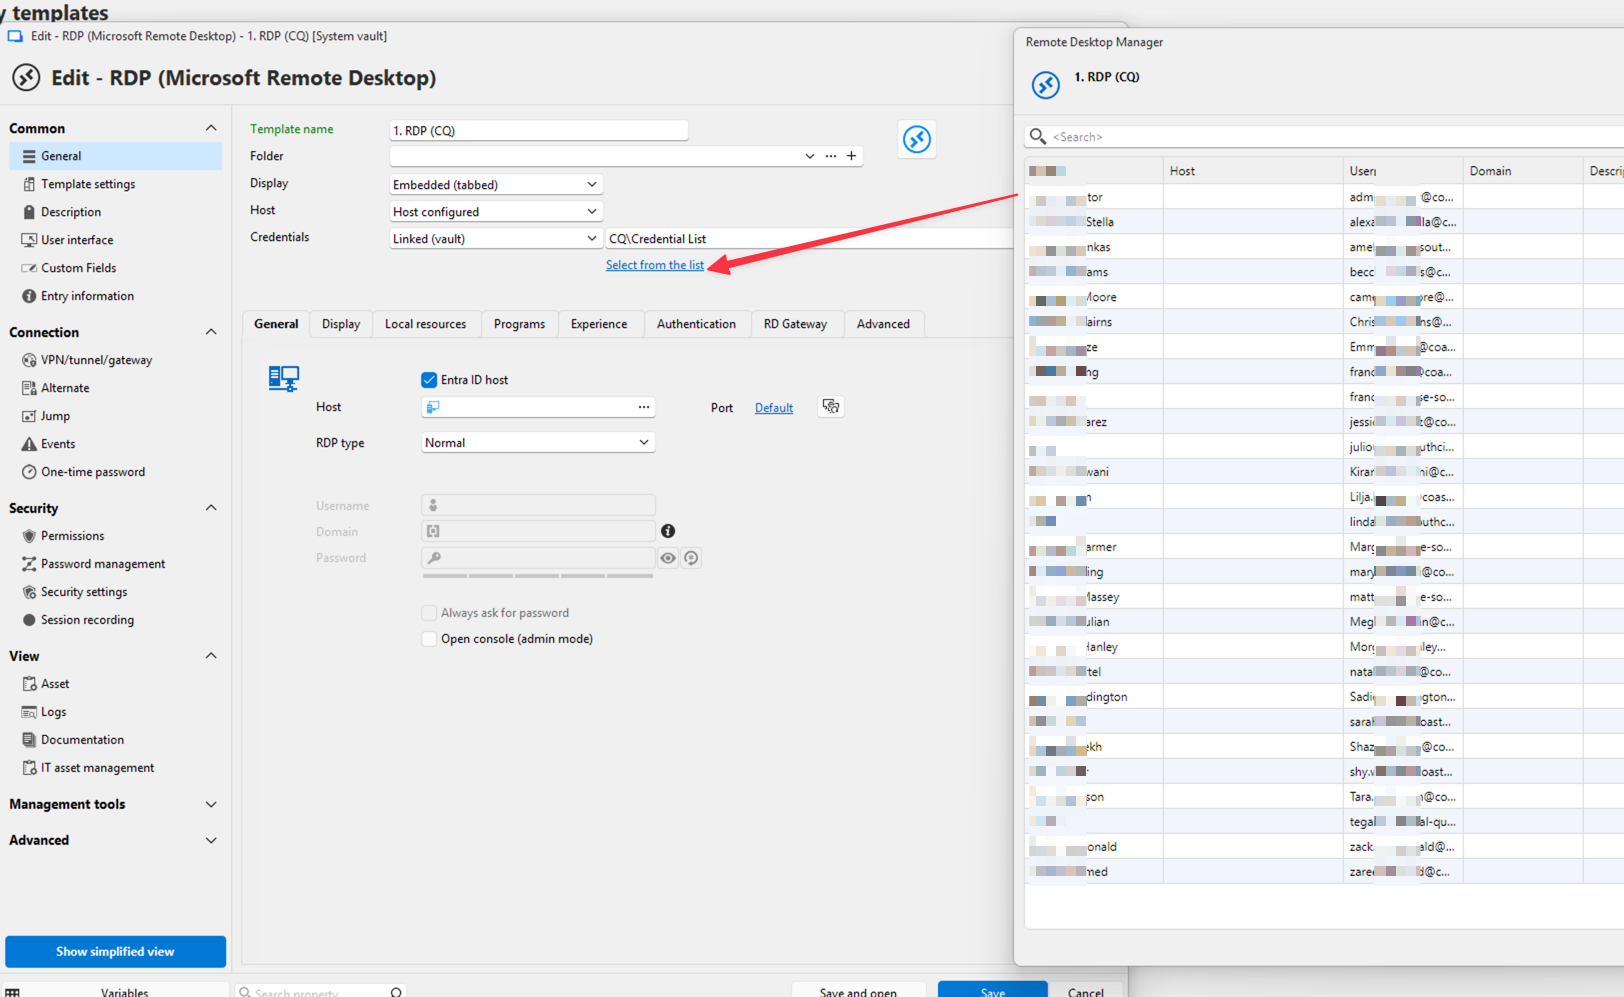Image resolution: width=1624 pixels, height=997 pixels.
Task: Enable Always ask for password
Action: click(x=429, y=613)
